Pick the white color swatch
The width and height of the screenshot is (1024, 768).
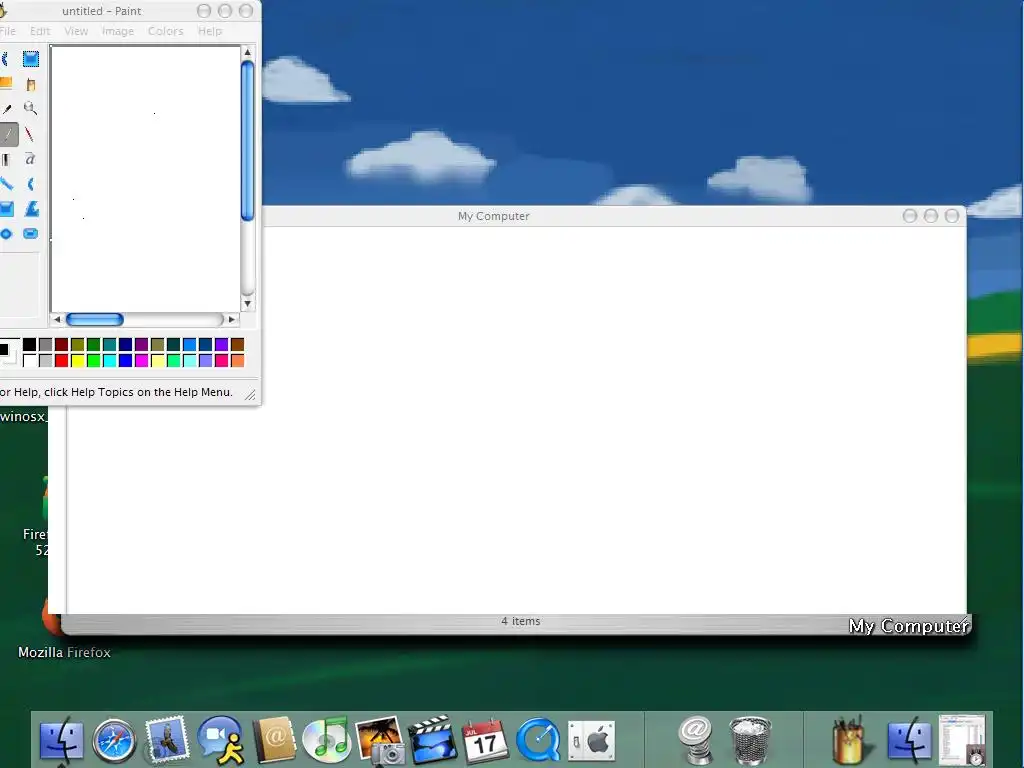29,360
